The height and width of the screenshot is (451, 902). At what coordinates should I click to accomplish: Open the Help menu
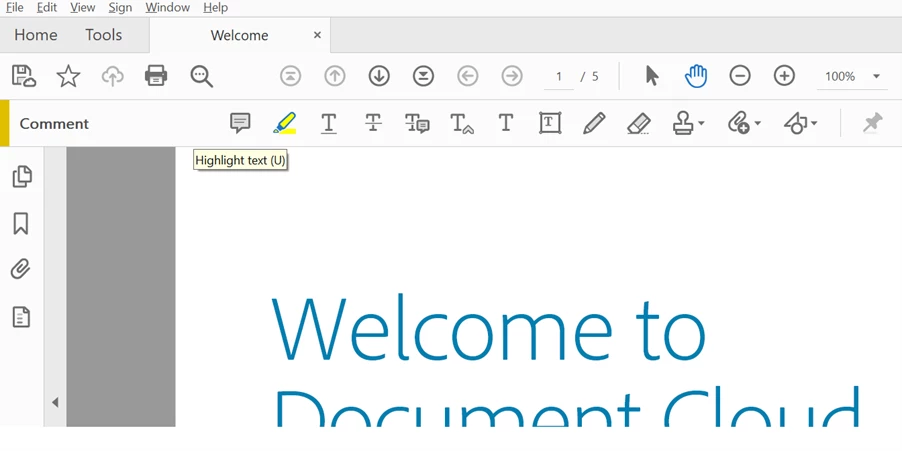[x=216, y=7]
